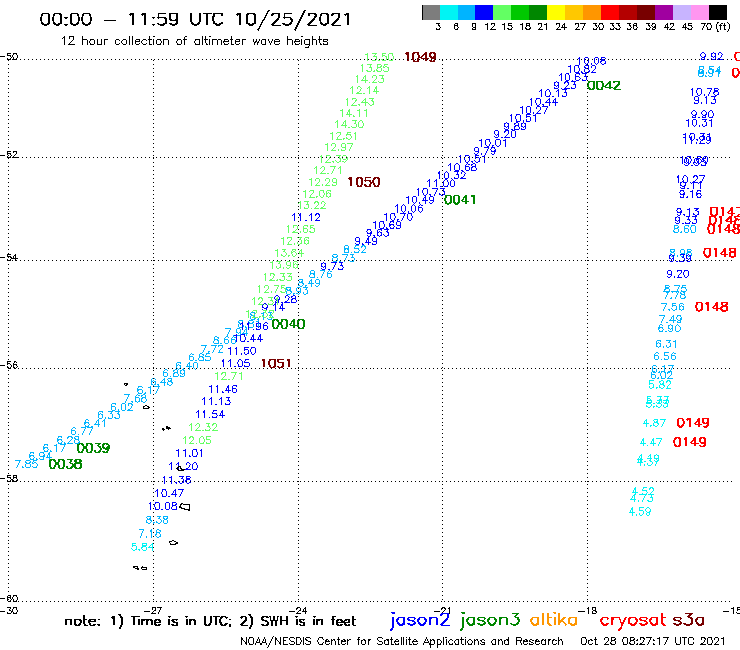Click the wave height value 13.50
This screenshot has height=650, width=740.
coord(379,57)
